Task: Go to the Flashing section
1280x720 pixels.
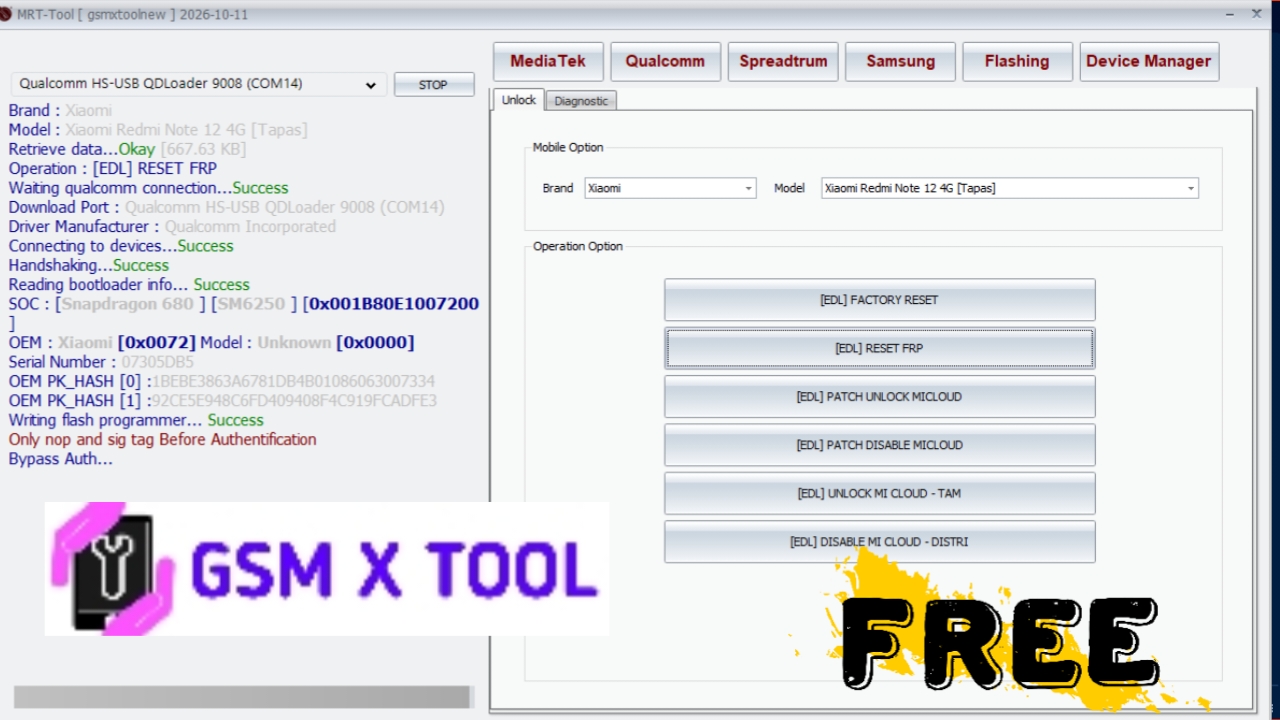Action: point(1017,62)
